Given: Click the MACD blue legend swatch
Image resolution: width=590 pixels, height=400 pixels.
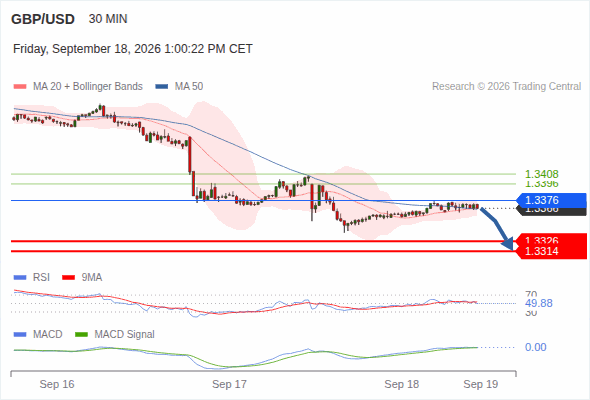Looking at the screenshot, I should [20, 335].
